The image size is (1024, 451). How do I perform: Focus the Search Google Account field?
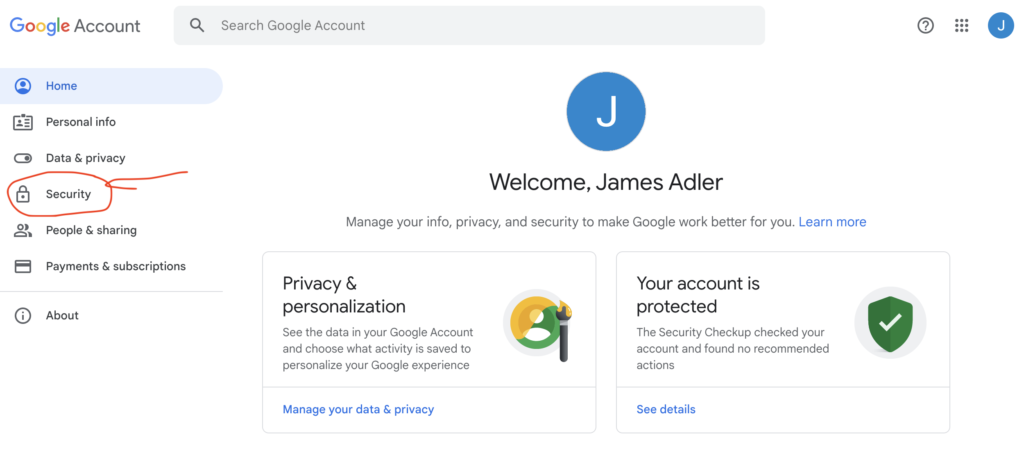tap(480, 25)
